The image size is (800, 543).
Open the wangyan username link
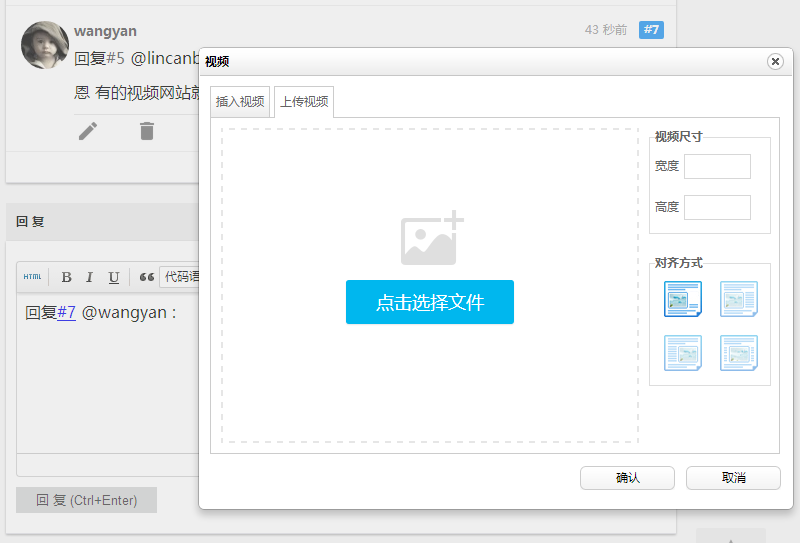pos(105,31)
